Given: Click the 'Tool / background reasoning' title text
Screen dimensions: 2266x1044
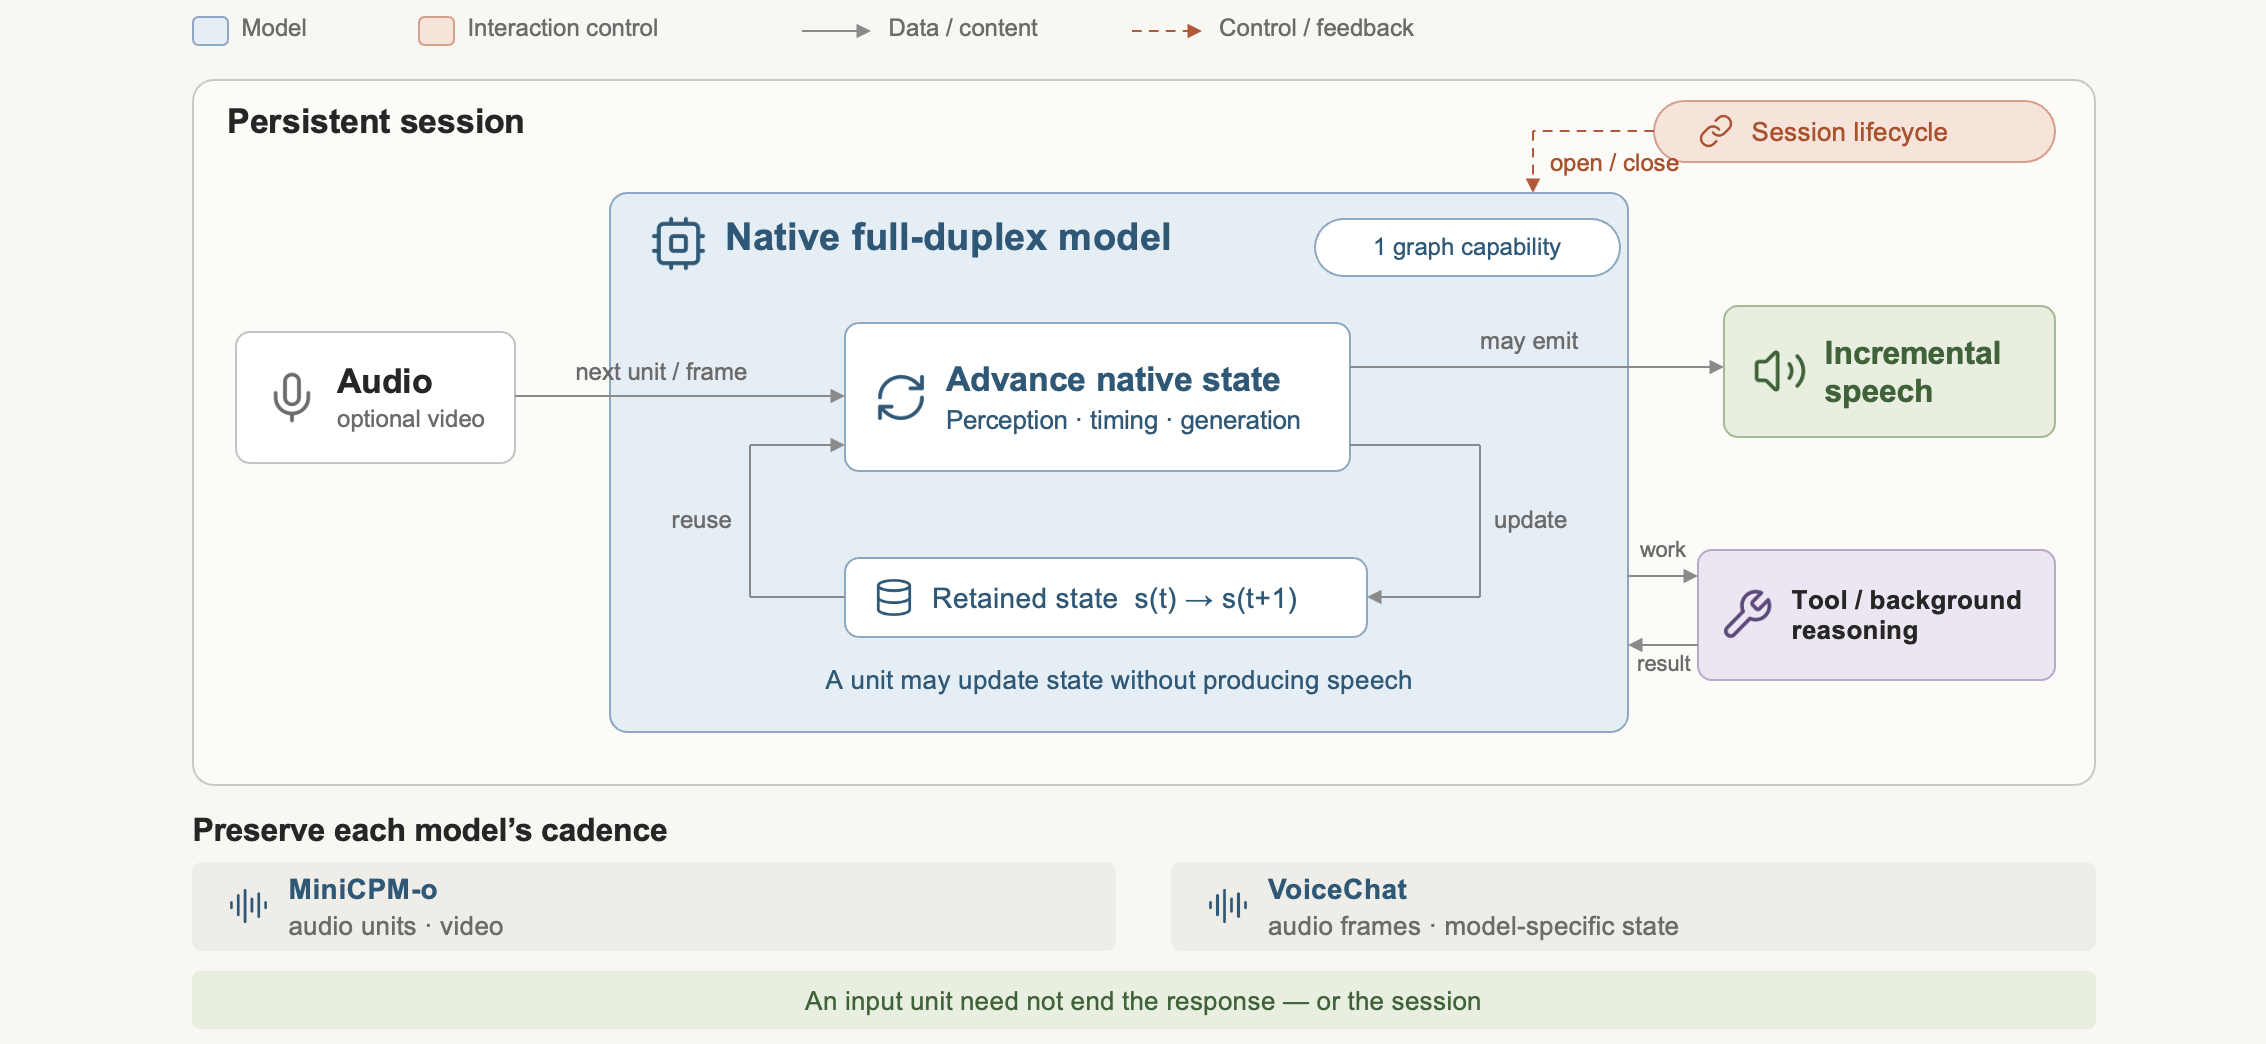Looking at the screenshot, I should click(x=1906, y=615).
